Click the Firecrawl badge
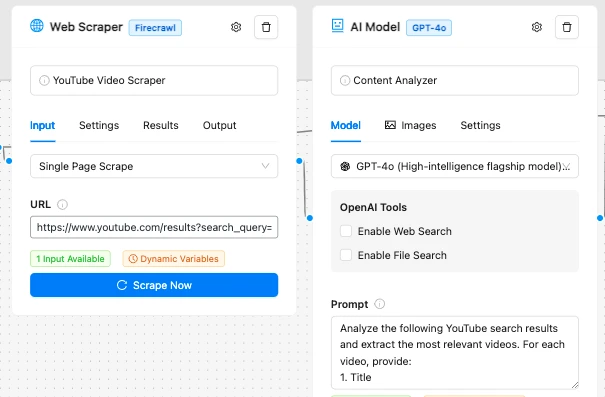This screenshot has width=605, height=397. tap(155, 28)
